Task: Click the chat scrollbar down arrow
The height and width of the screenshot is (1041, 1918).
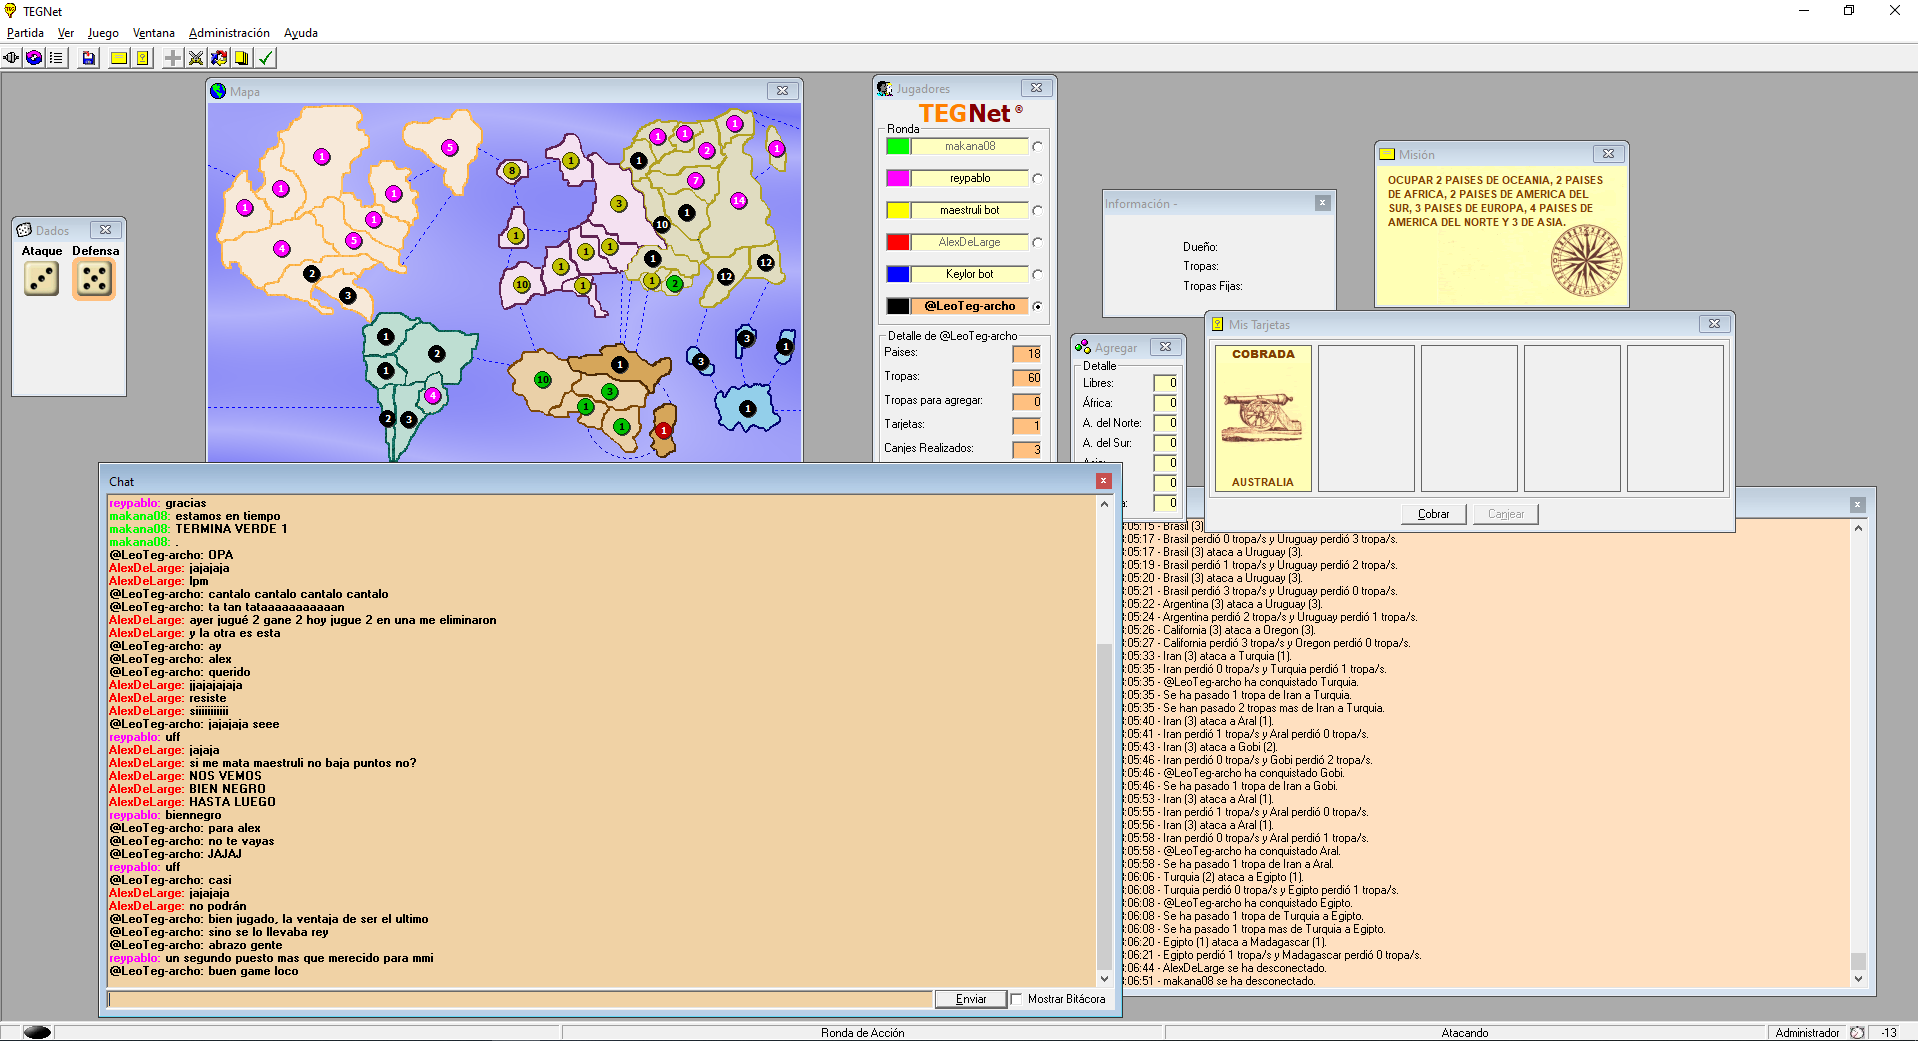Action: 1104,979
